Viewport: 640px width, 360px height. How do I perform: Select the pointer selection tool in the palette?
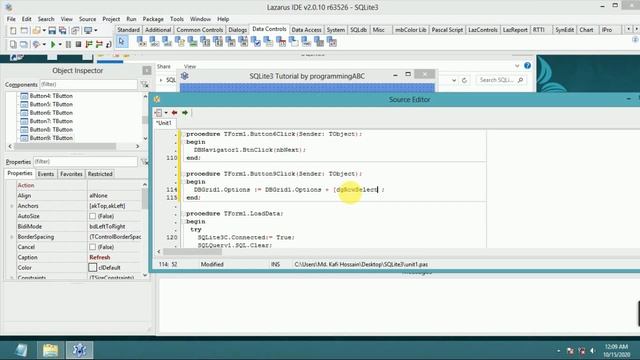121,42
